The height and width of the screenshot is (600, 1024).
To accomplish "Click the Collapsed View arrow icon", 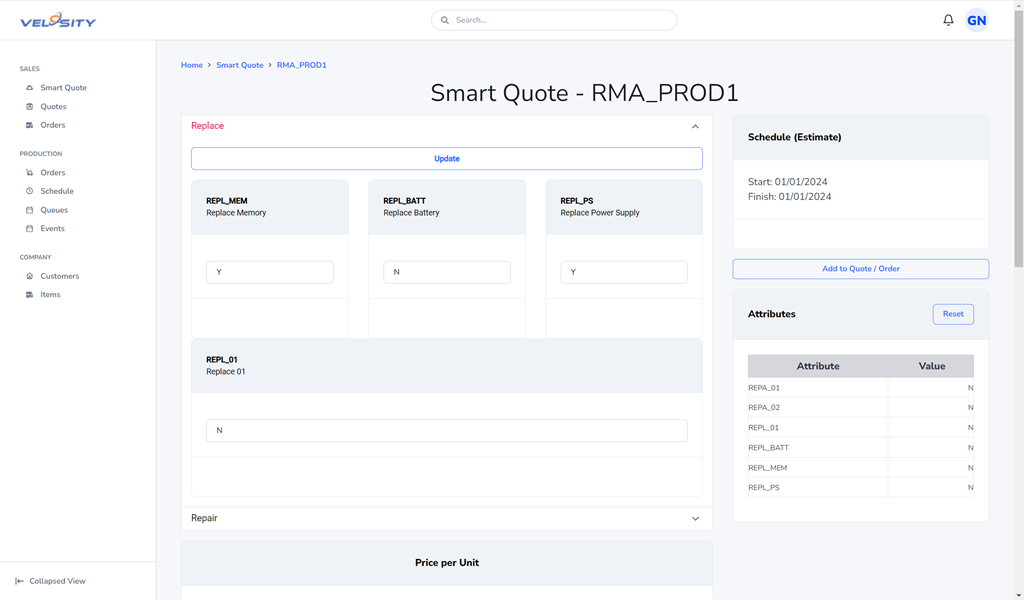I will 20,581.
